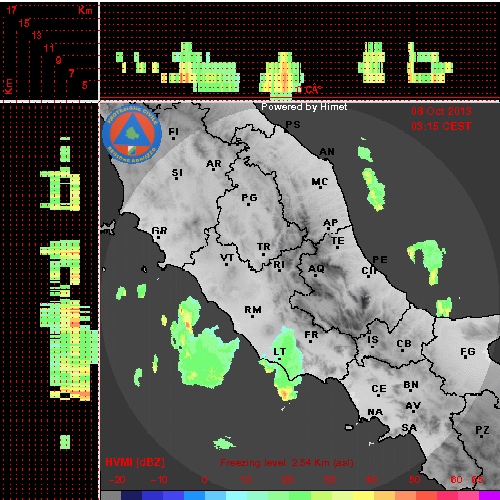500x500 pixels.
Task: Click the PE city label on the coast
Action: click(380, 260)
